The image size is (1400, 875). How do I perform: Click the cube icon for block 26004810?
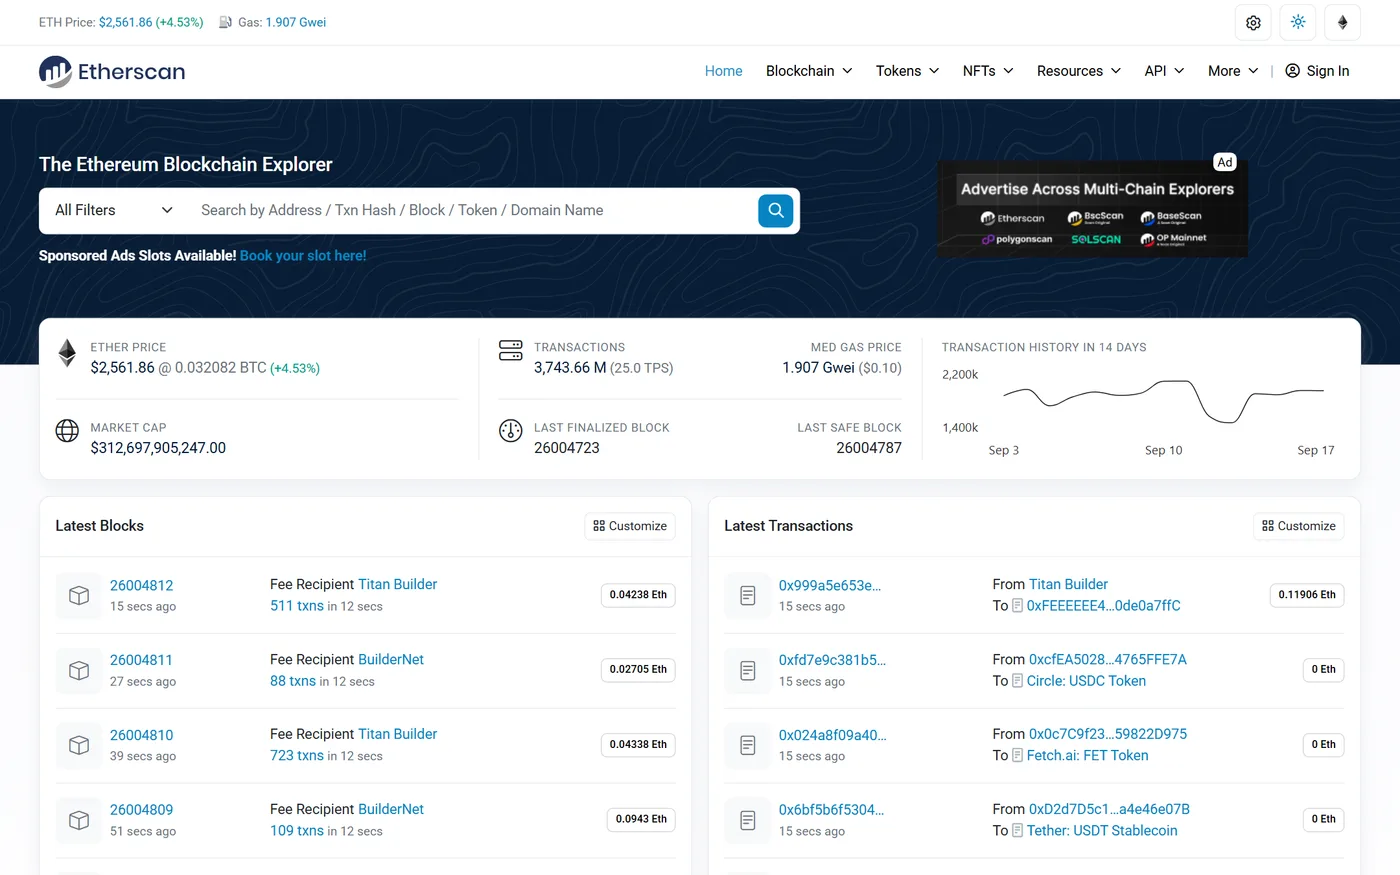(x=79, y=745)
